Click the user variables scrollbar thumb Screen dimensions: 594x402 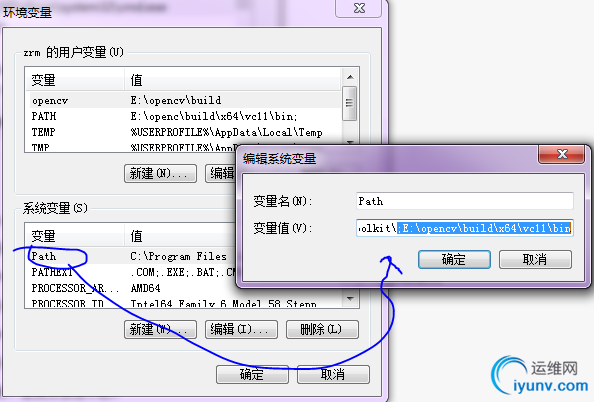[x=349, y=103]
